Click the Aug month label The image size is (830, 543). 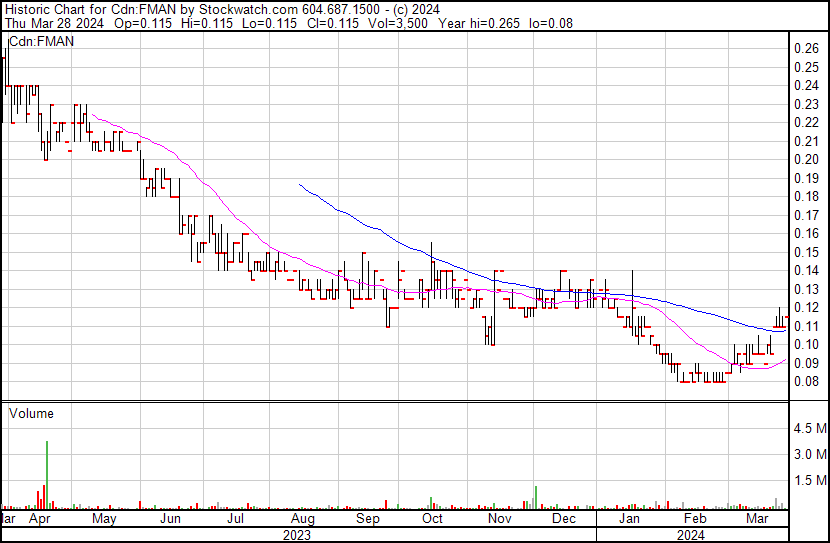coord(303,519)
